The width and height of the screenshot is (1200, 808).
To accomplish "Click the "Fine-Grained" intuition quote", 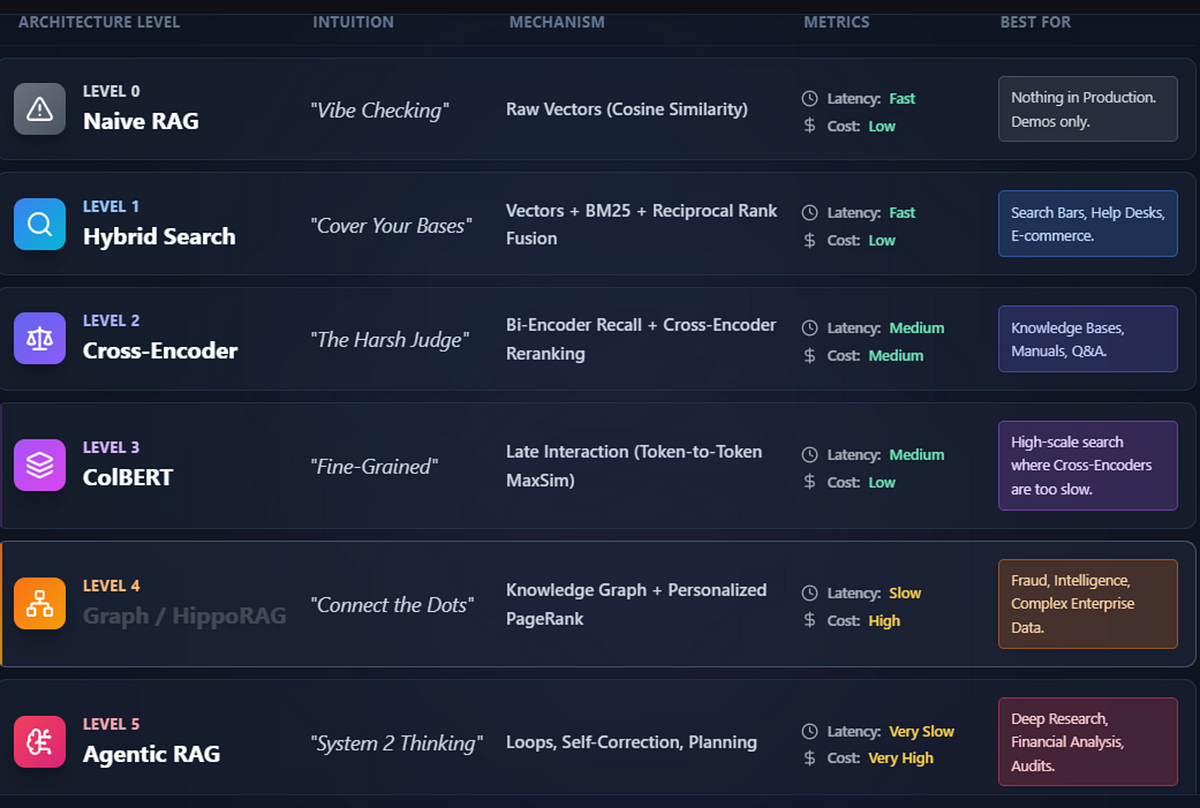I will (373, 467).
